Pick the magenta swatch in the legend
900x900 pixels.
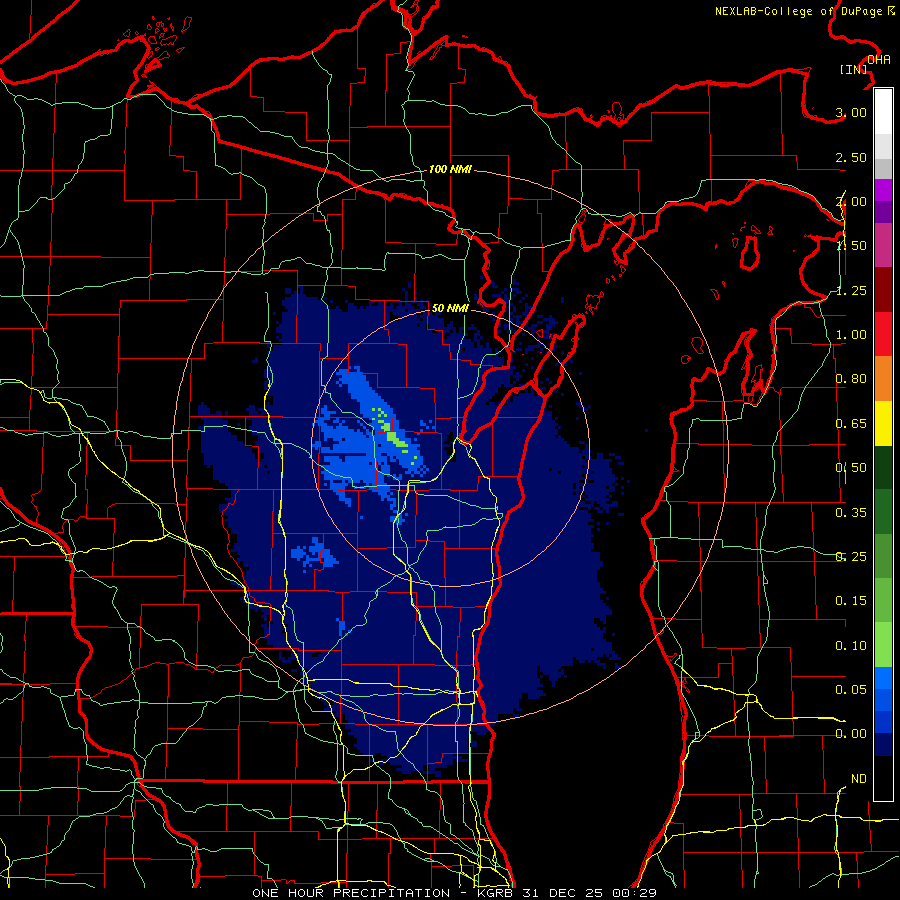[883, 190]
